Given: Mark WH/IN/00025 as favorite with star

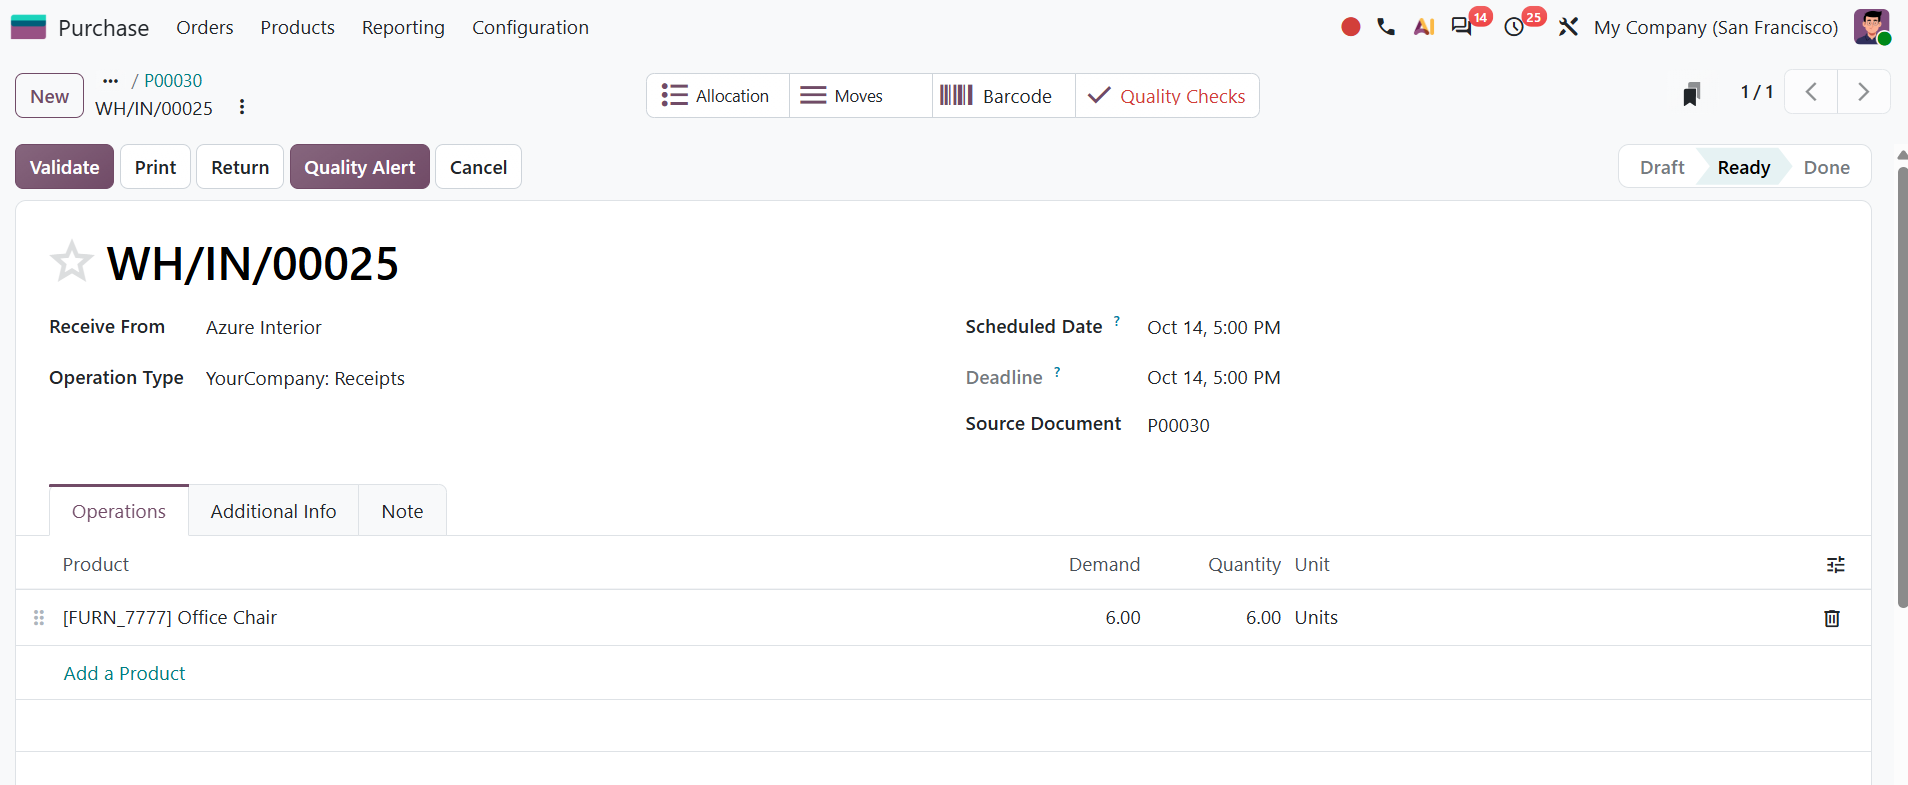Looking at the screenshot, I should pos(71,262).
